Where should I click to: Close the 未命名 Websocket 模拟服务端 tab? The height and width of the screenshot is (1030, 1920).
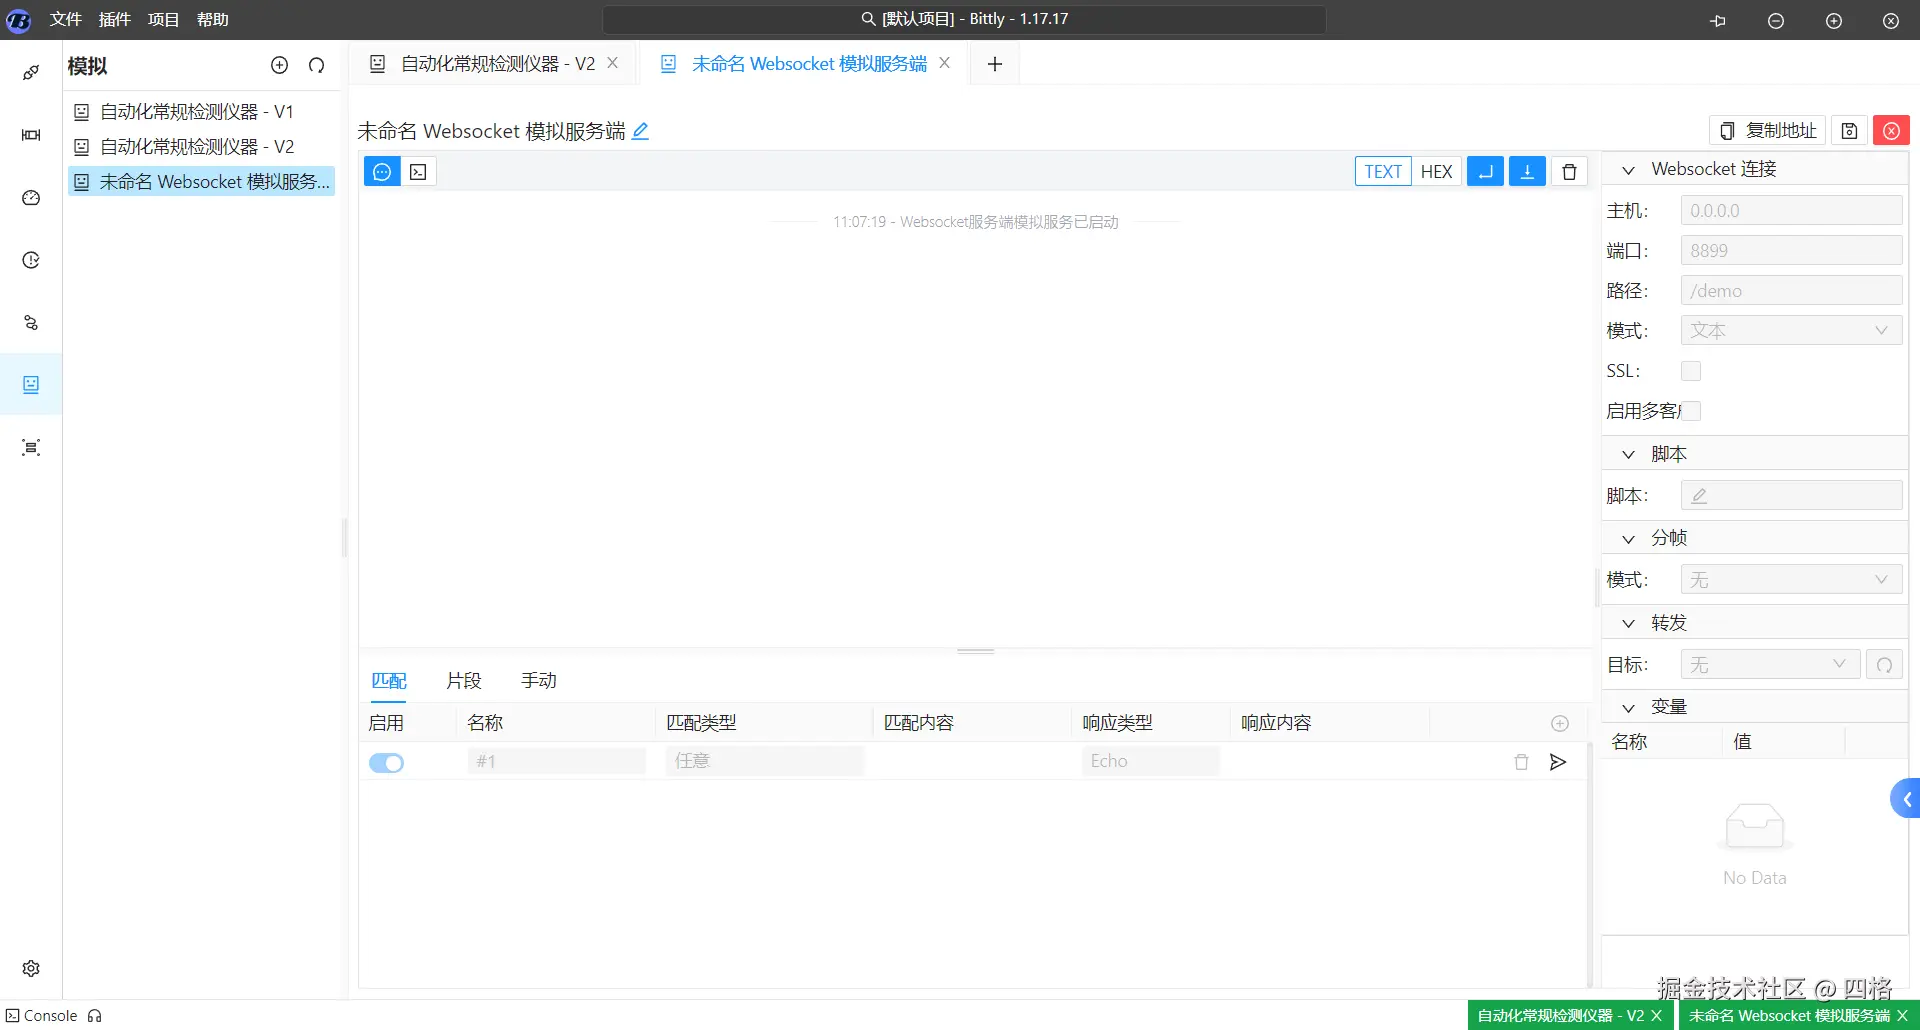[x=945, y=63]
